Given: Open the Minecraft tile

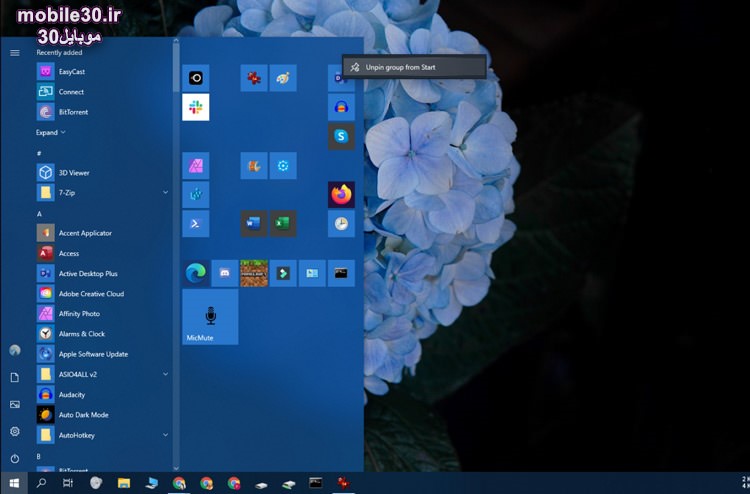Looking at the screenshot, I should click(254, 272).
